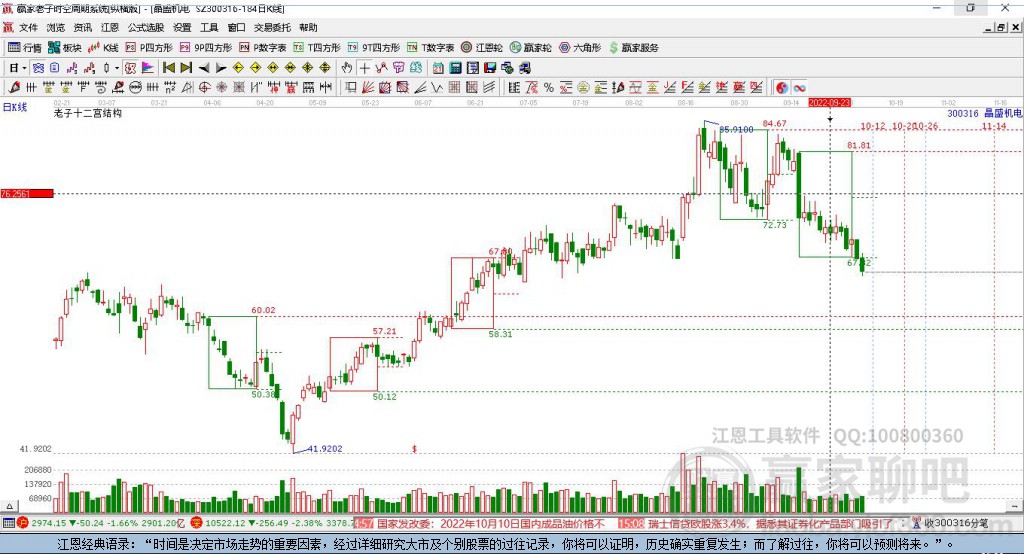
Task: Open the T数字表 tool
Action: click(430, 48)
